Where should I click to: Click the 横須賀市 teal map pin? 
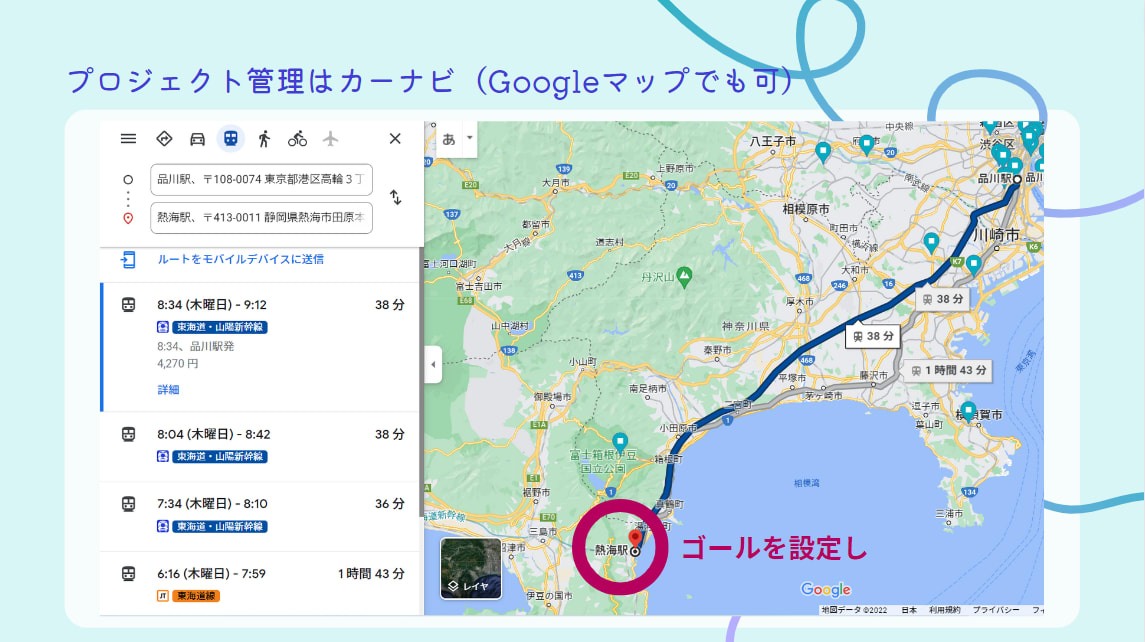pyautogui.click(x=968, y=412)
